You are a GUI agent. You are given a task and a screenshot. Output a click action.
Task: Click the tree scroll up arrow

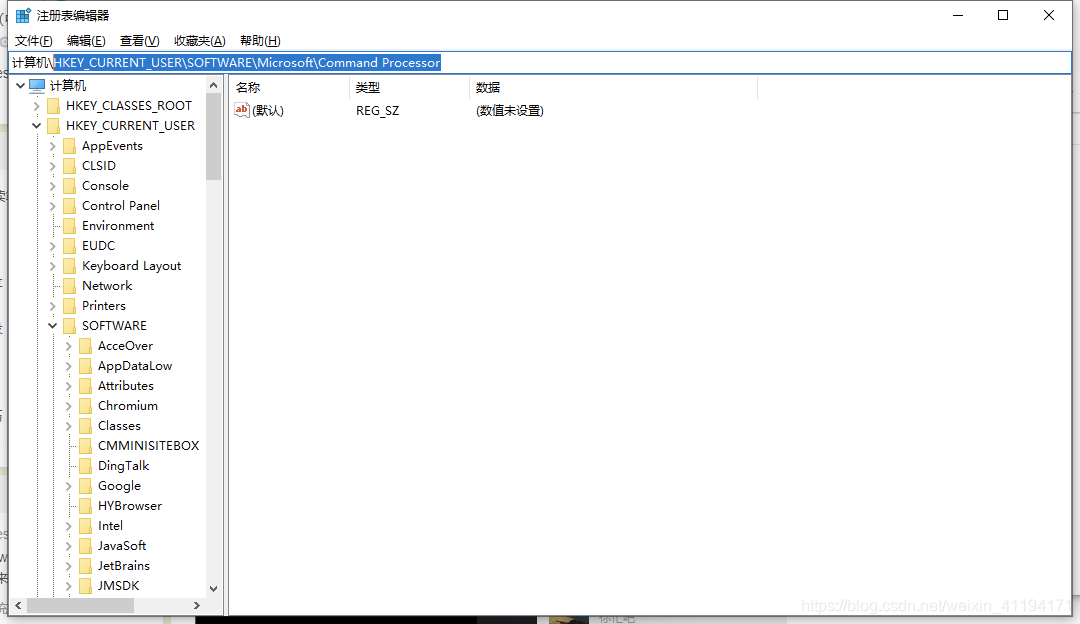click(214, 85)
